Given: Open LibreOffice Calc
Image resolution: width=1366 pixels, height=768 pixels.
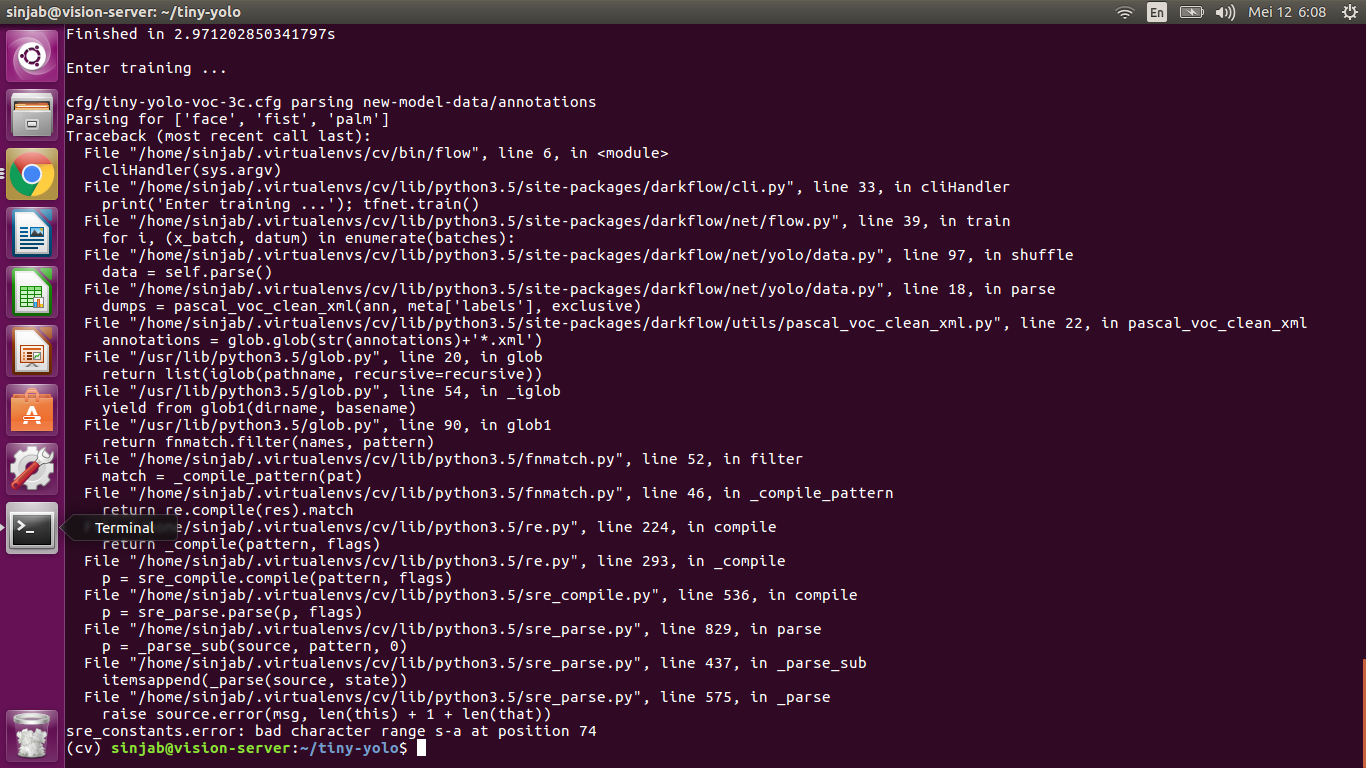Looking at the screenshot, I should coord(31,291).
